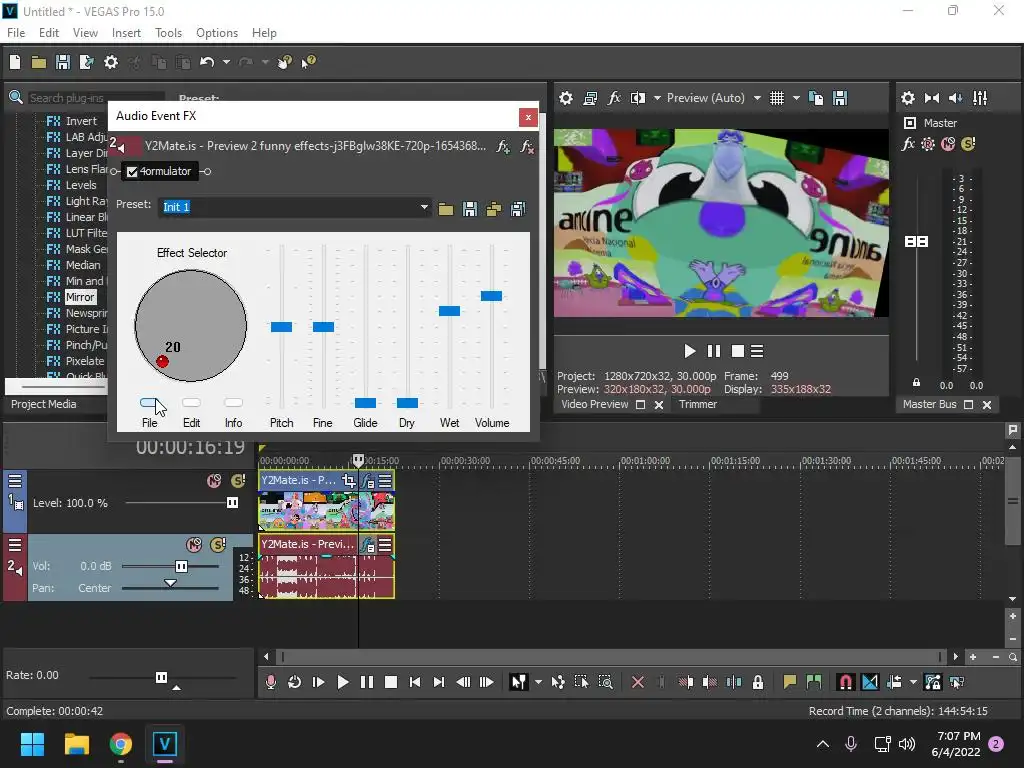Mute video track 1
Image resolution: width=1024 pixels, height=768 pixels.
(214, 481)
